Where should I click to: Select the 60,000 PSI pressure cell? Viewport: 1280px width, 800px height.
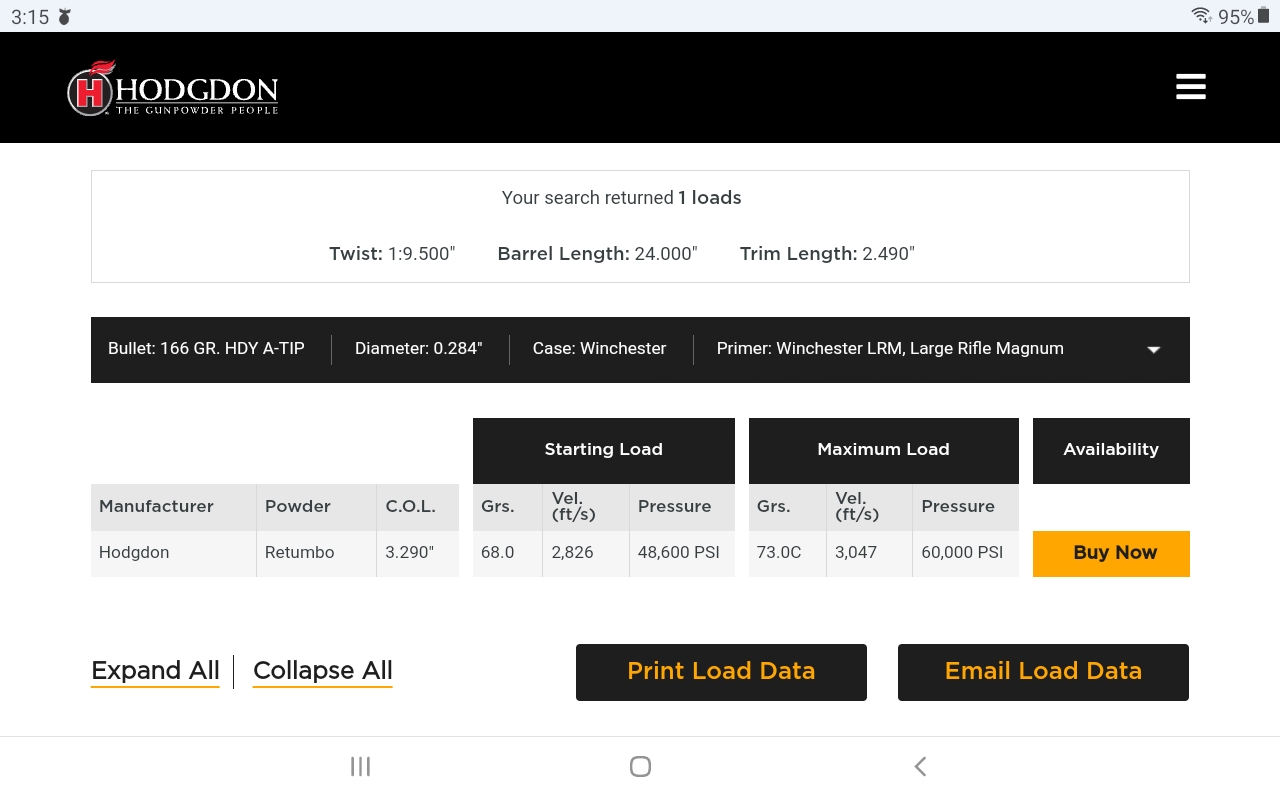click(966, 553)
